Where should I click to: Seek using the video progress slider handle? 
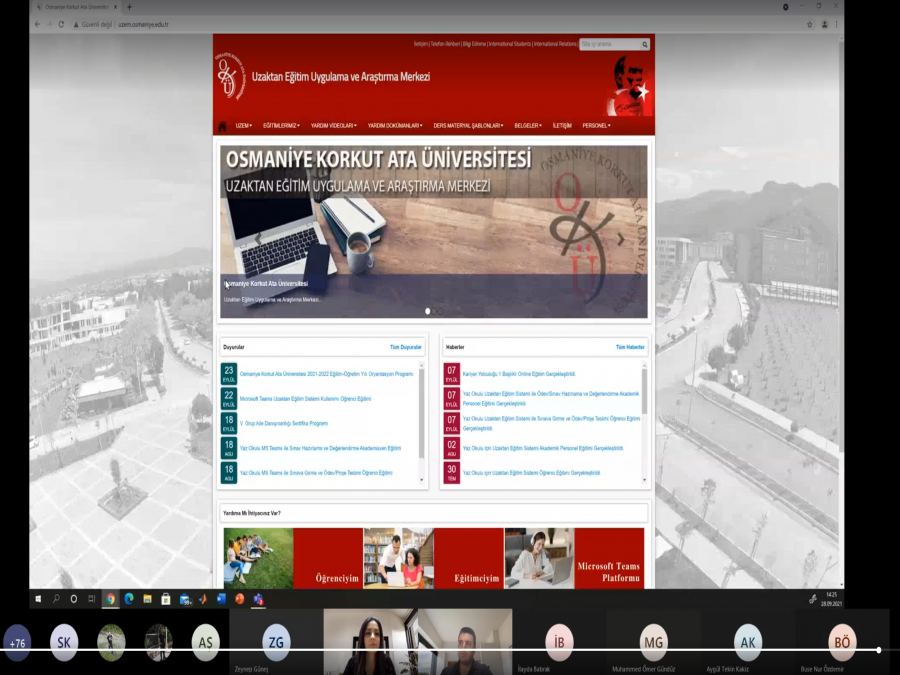(x=879, y=650)
